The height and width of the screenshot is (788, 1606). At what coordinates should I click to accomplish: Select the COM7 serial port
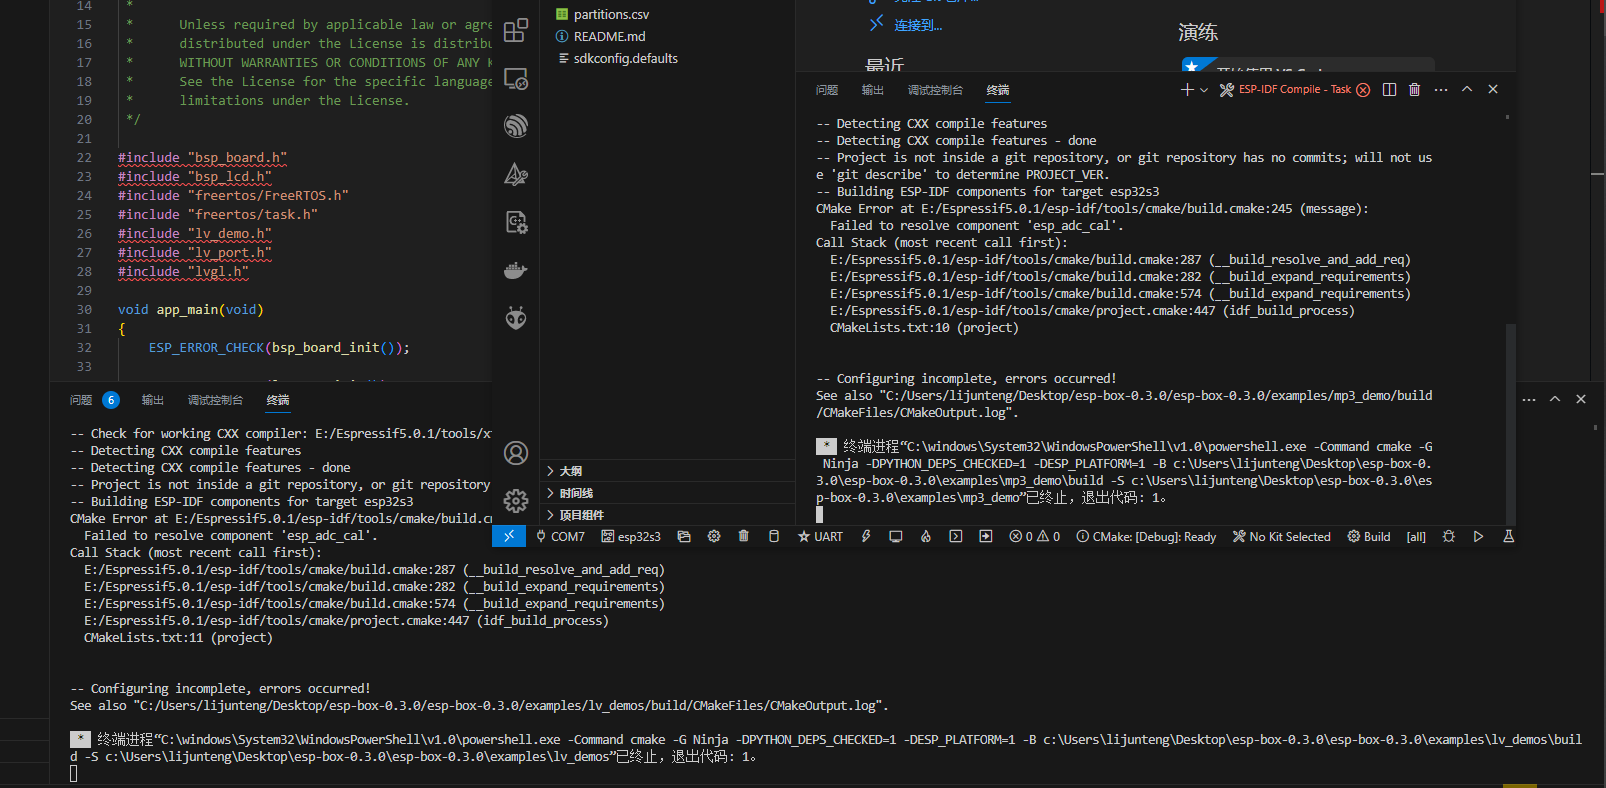pos(559,537)
